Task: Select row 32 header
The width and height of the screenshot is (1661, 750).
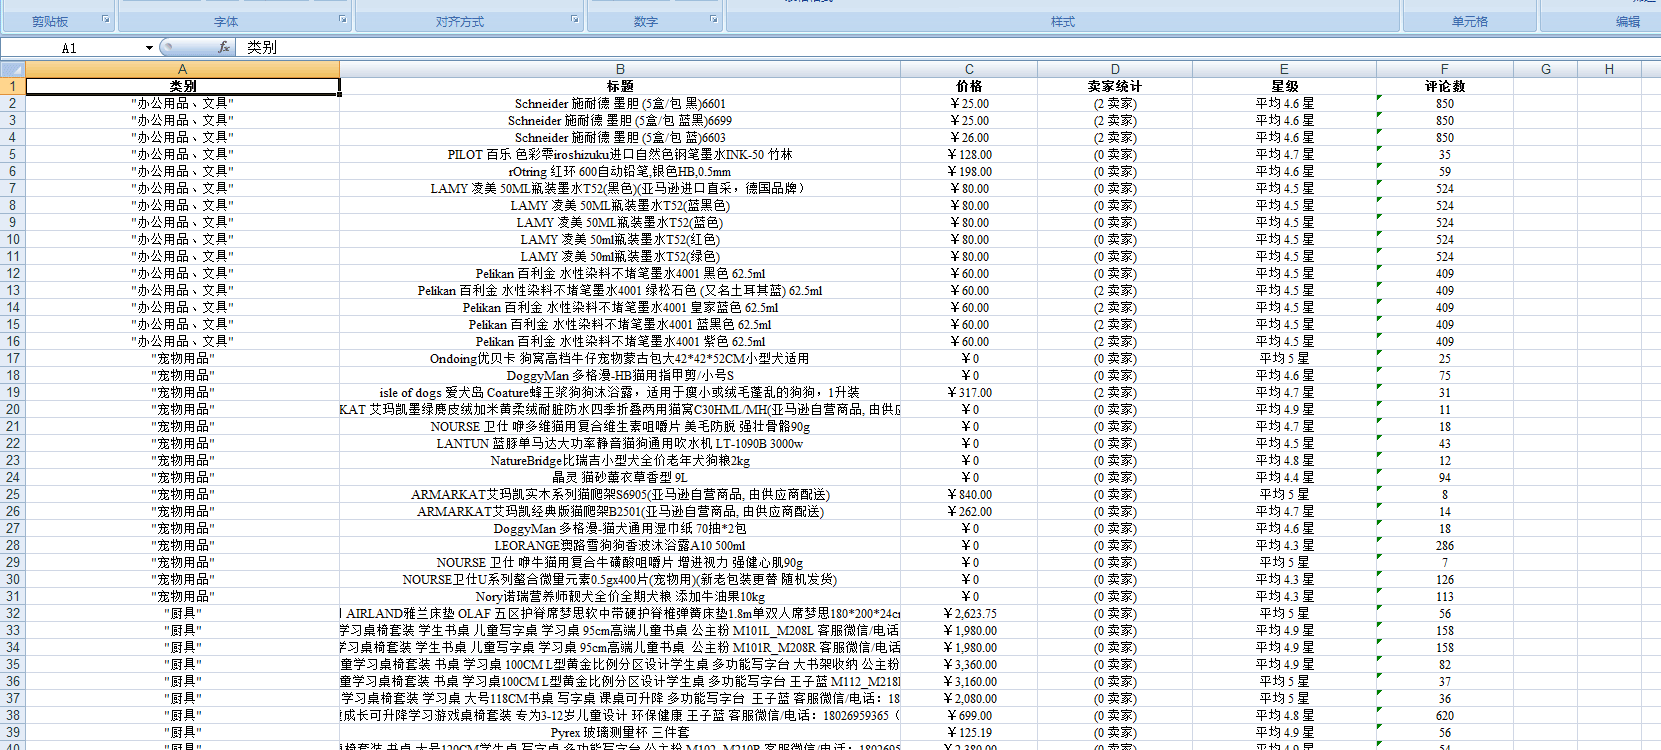Action: coord(13,613)
